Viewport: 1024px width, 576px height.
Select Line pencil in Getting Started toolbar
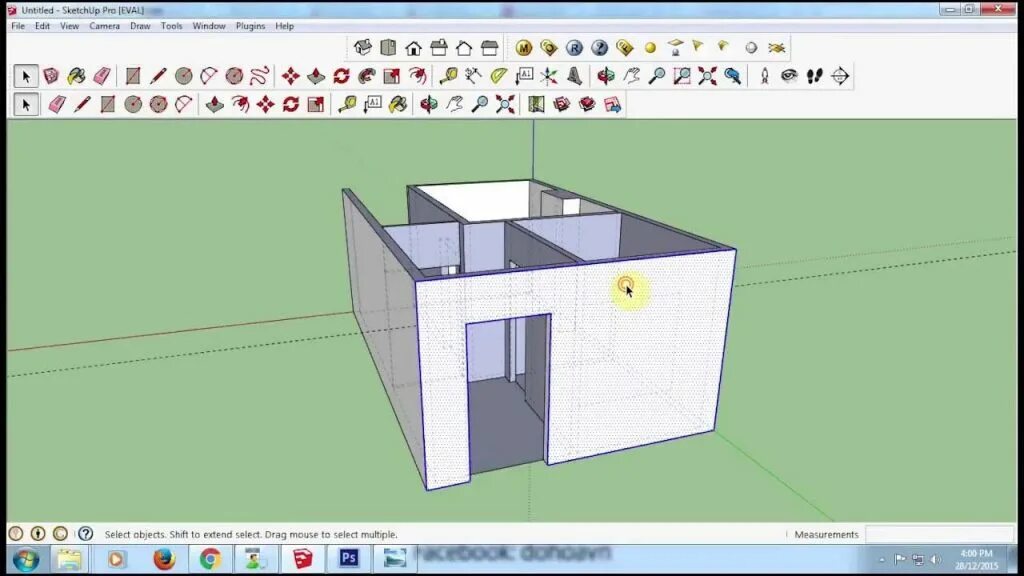coord(82,104)
